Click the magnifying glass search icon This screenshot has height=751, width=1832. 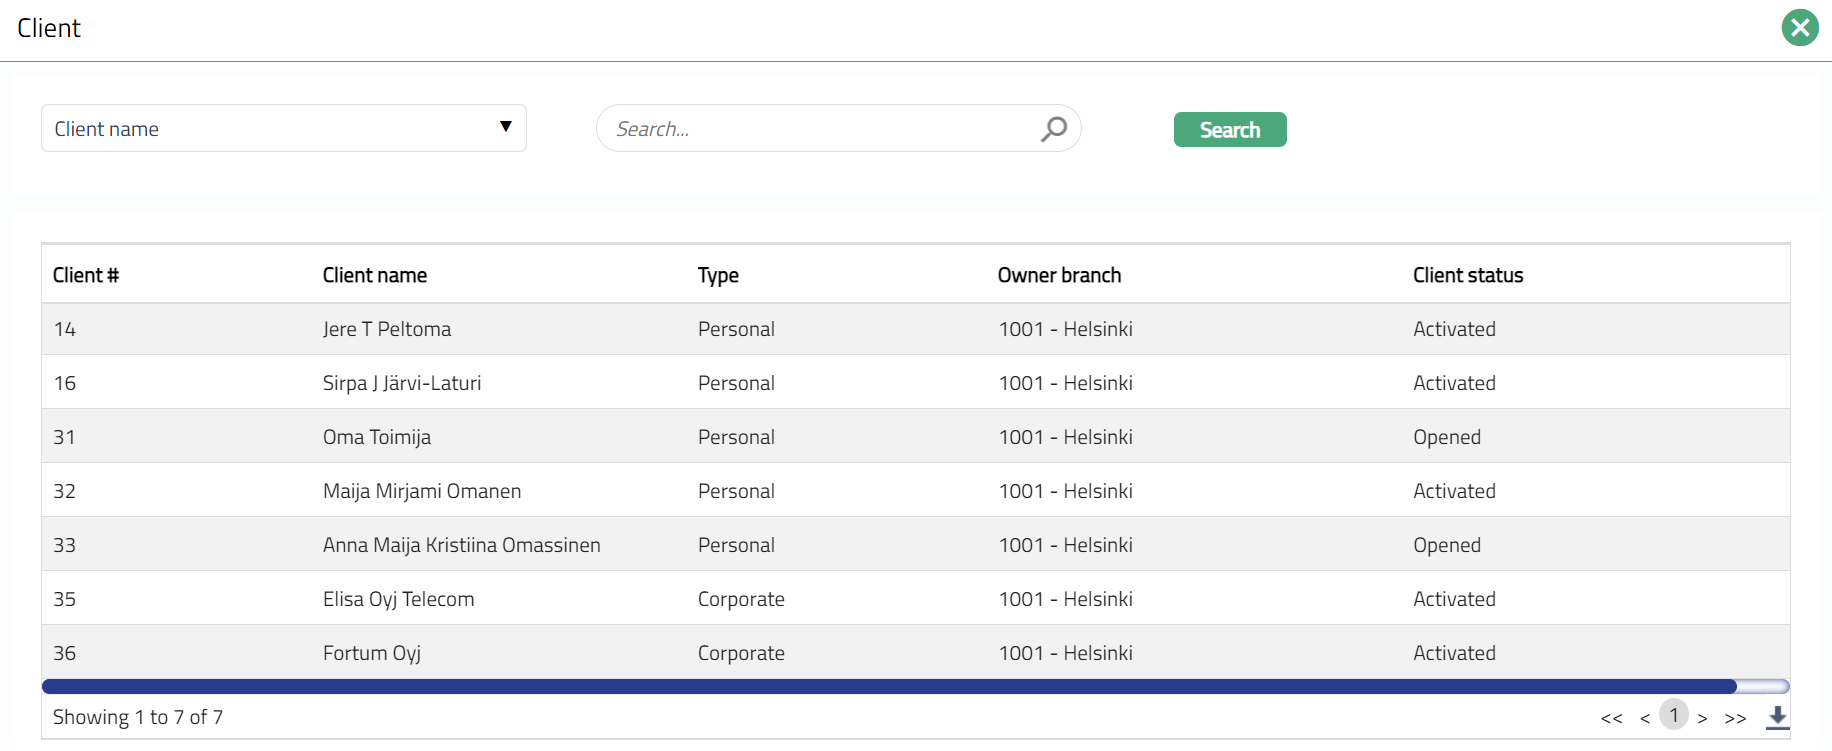point(1054,129)
